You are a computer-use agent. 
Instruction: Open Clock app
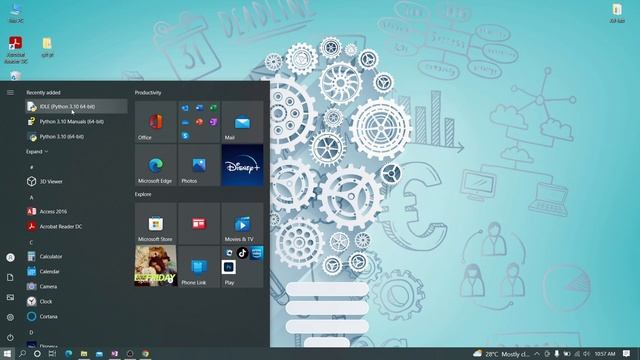(x=76, y=302)
